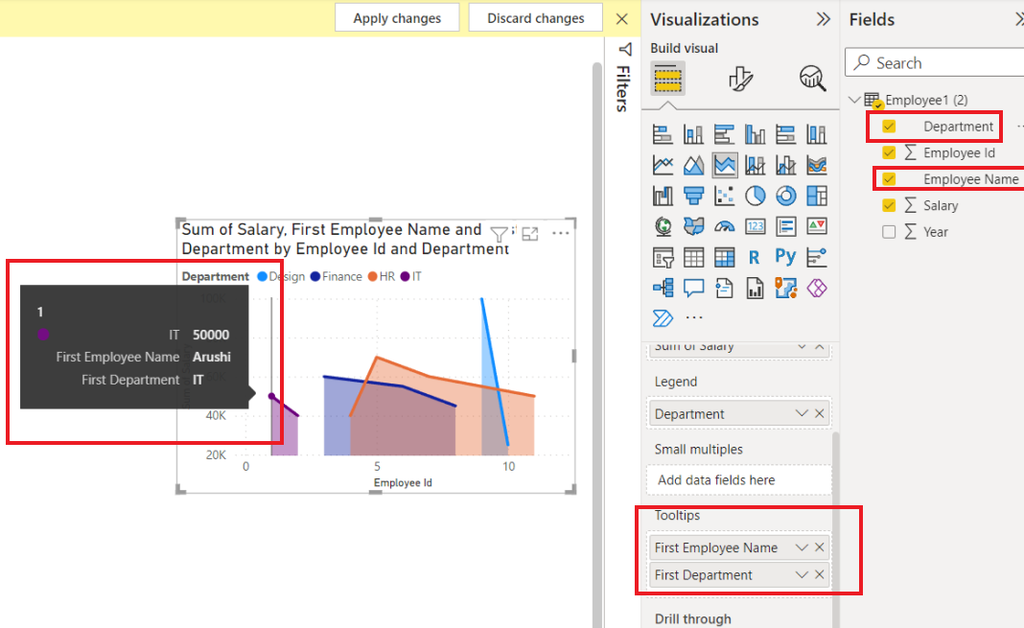
Task: Select the Multi-row card visual
Action: 786,226
